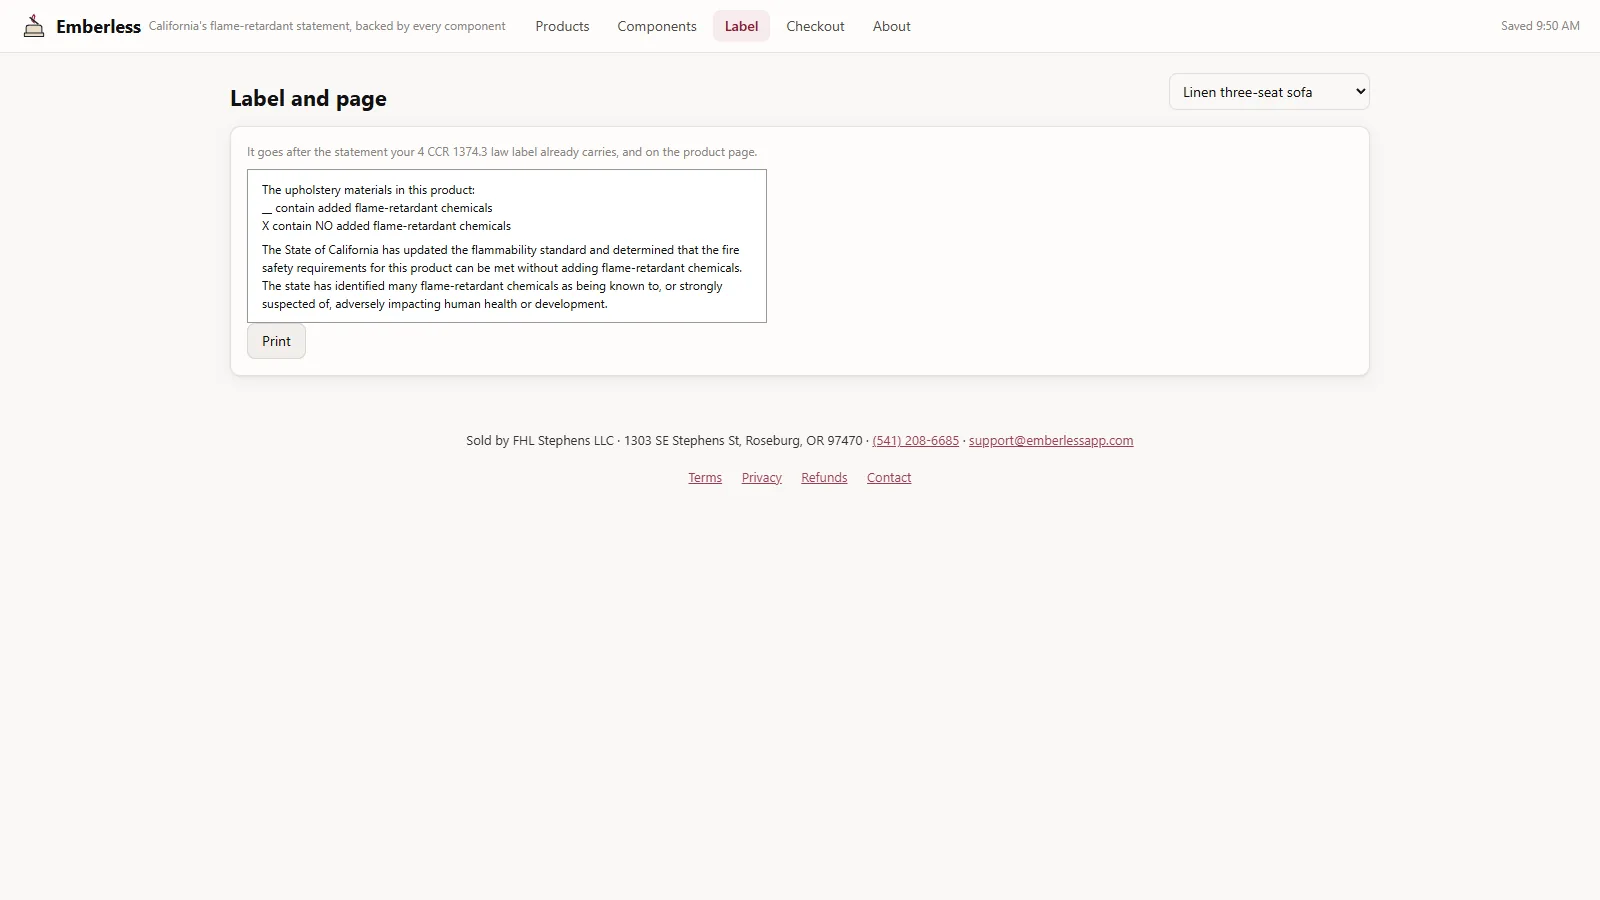Click the 'contain NO added flame-retardant' line
The height and width of the screenshot is (900, 1600).
[x=386, y=226]
